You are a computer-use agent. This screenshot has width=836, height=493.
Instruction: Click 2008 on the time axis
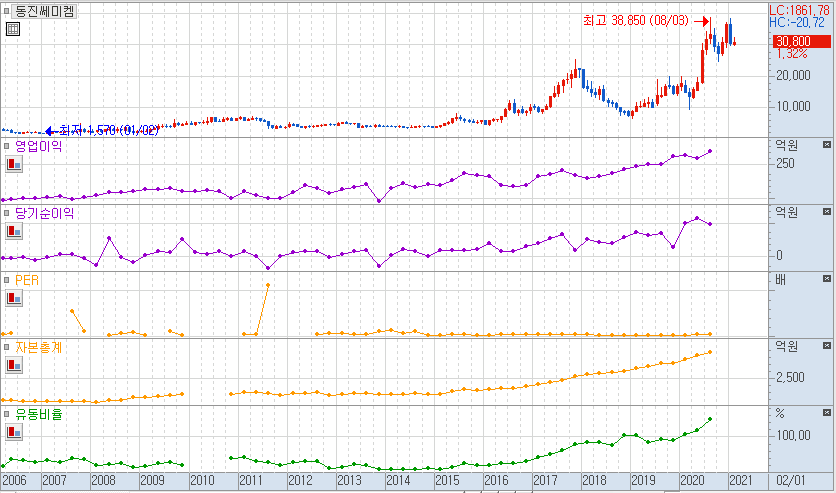click(103, 480)
